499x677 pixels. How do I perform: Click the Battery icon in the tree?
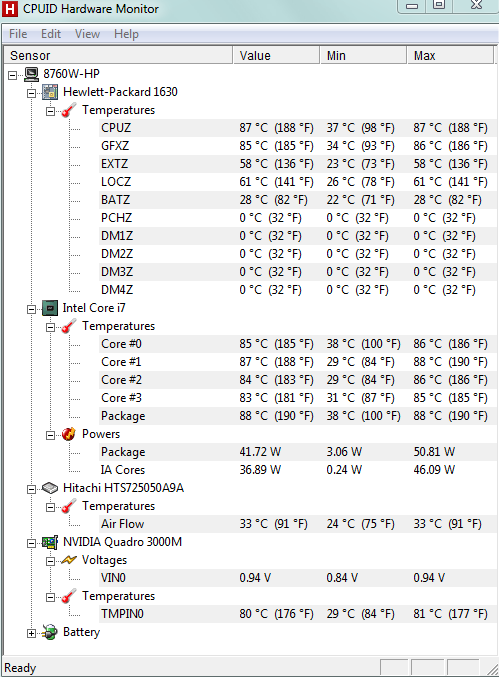[x=50, y=632]
